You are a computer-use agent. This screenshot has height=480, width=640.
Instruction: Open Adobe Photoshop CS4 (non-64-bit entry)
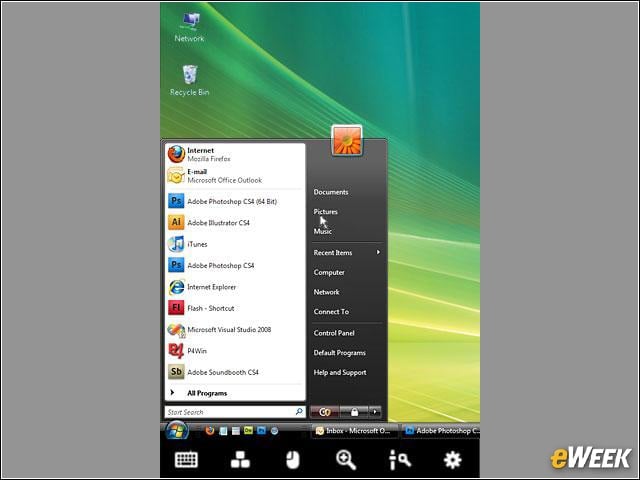pos(235,265)
